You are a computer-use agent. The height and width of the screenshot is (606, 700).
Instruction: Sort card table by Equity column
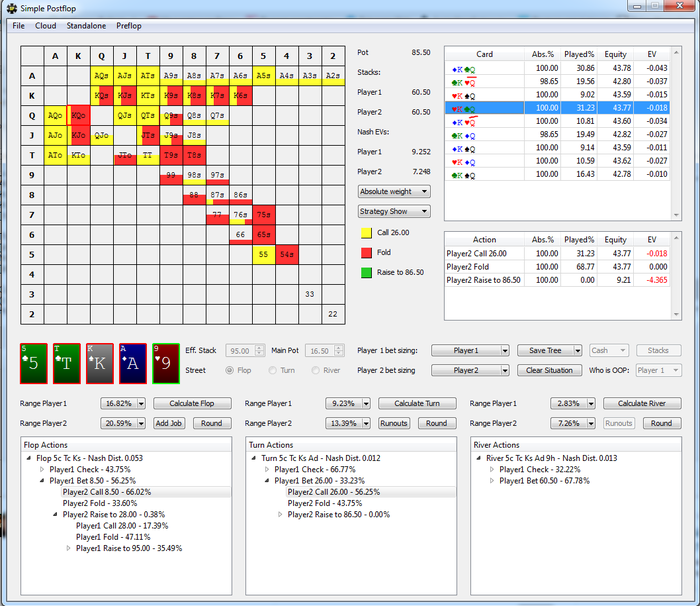point(615,54)
